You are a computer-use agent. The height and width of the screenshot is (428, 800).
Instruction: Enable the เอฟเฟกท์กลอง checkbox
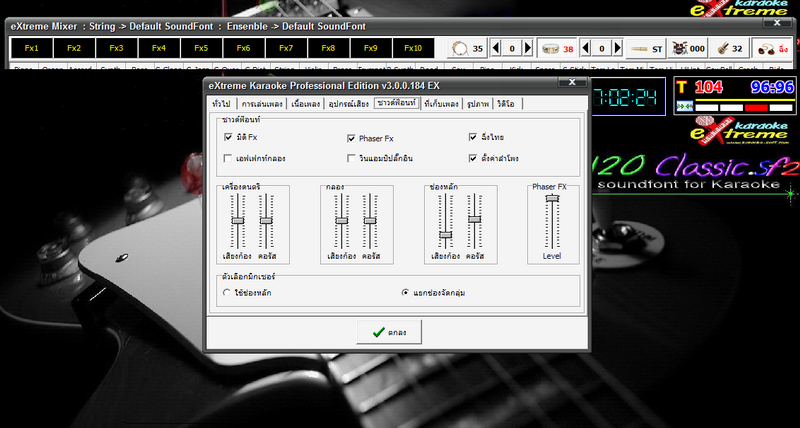click(x=229, y=158)
